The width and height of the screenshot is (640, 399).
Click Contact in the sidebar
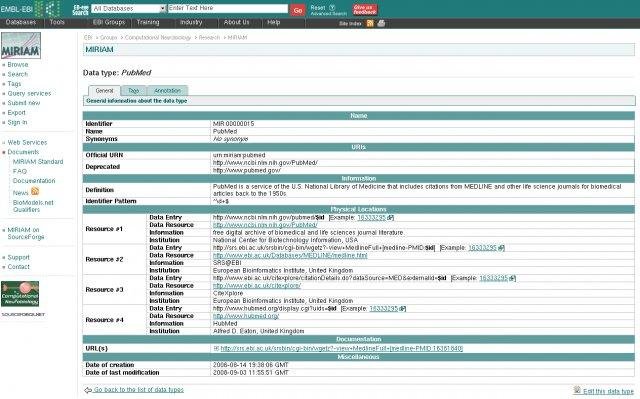[x=19, y=267]
